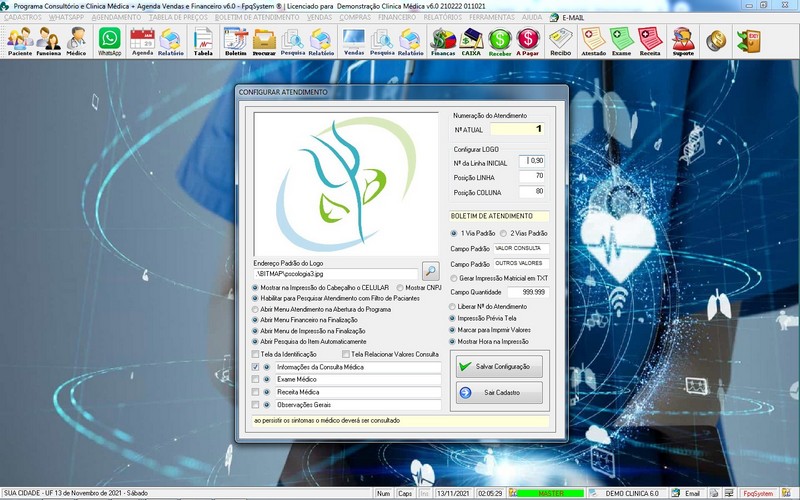
Task: Click Sair Cadastro button
Action: 499,392
